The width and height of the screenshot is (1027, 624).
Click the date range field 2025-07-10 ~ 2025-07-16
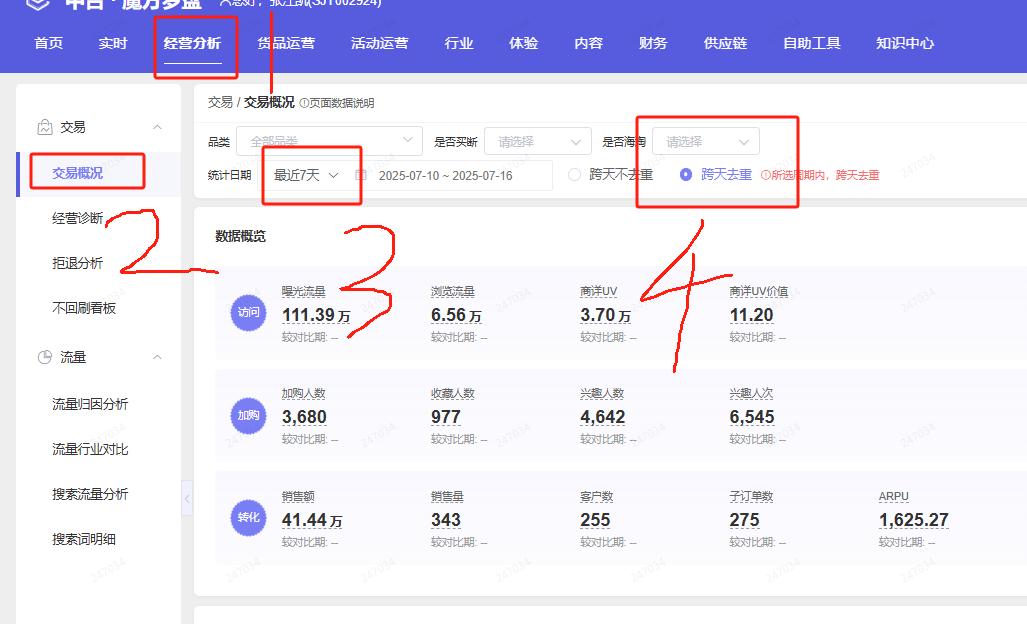click(445, 175)
